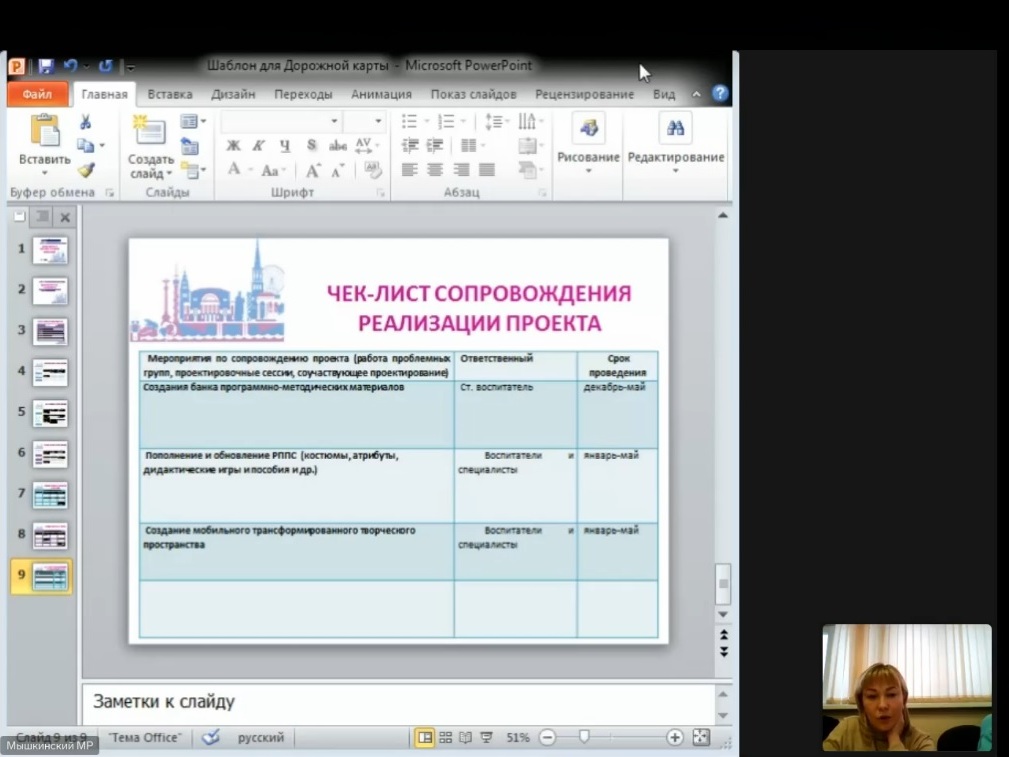This screenshot has height=757, width=1009.
Task: Switch to the Переходы tab
Action: pyautogui.click(x=303, y=94)
